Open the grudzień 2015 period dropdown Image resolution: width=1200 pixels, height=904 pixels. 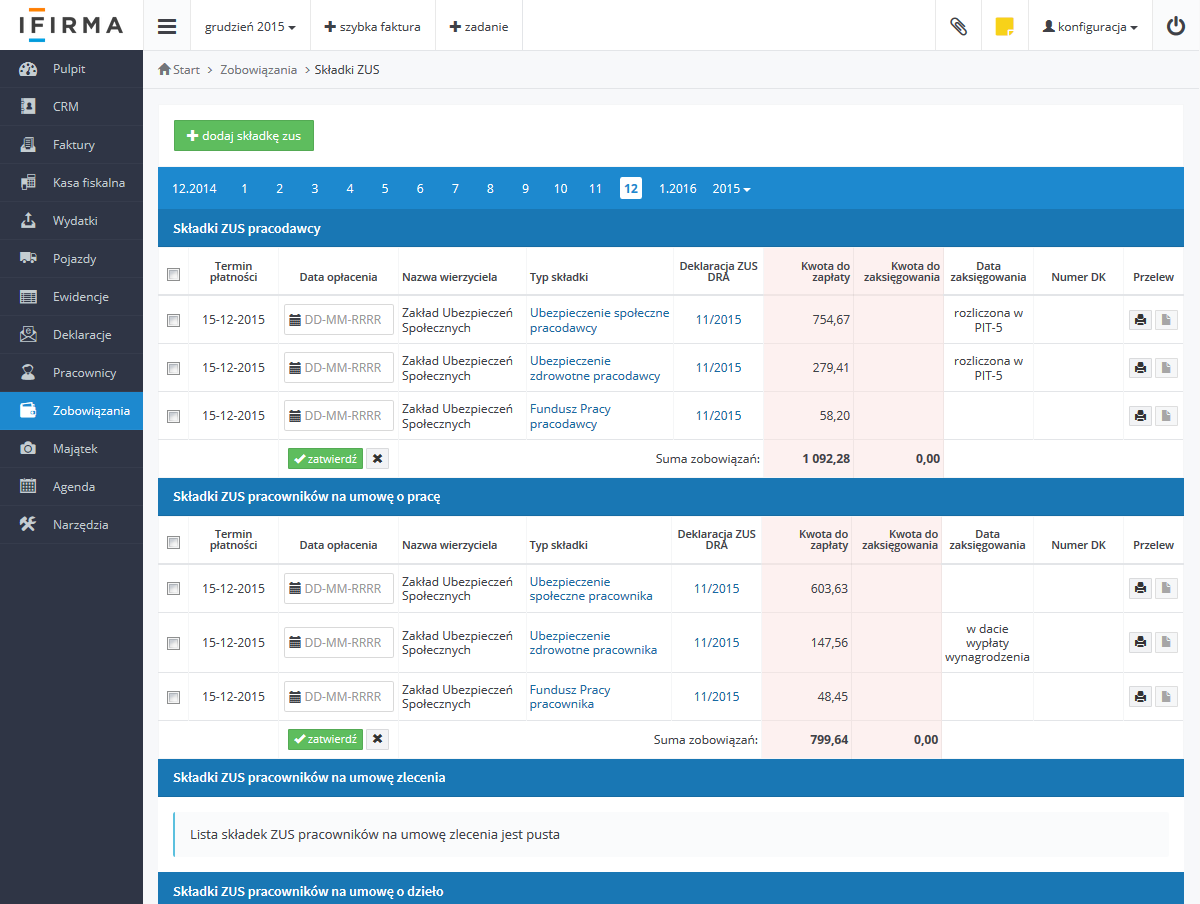tap(250, 27)
